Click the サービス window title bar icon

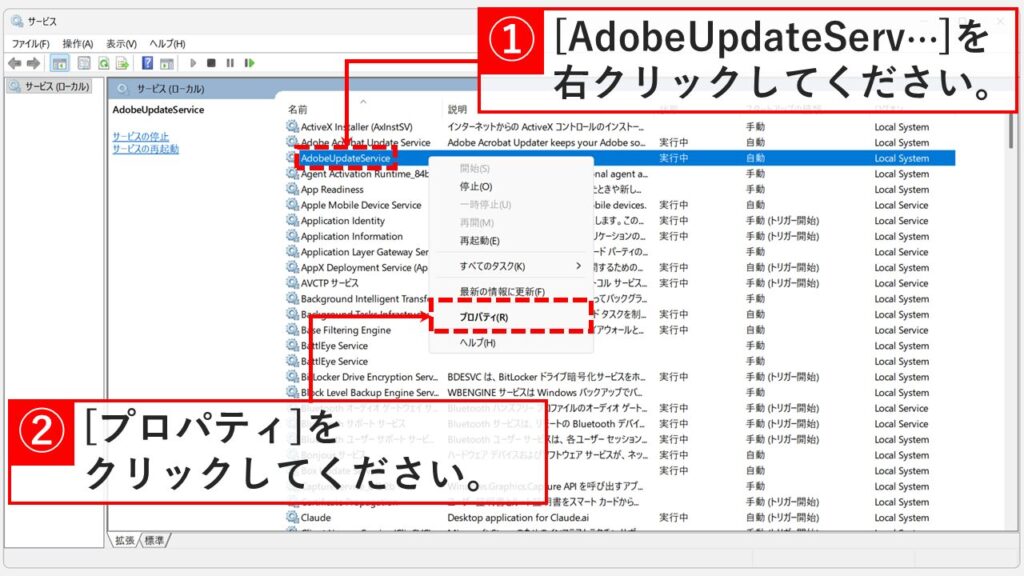[17, 22]
